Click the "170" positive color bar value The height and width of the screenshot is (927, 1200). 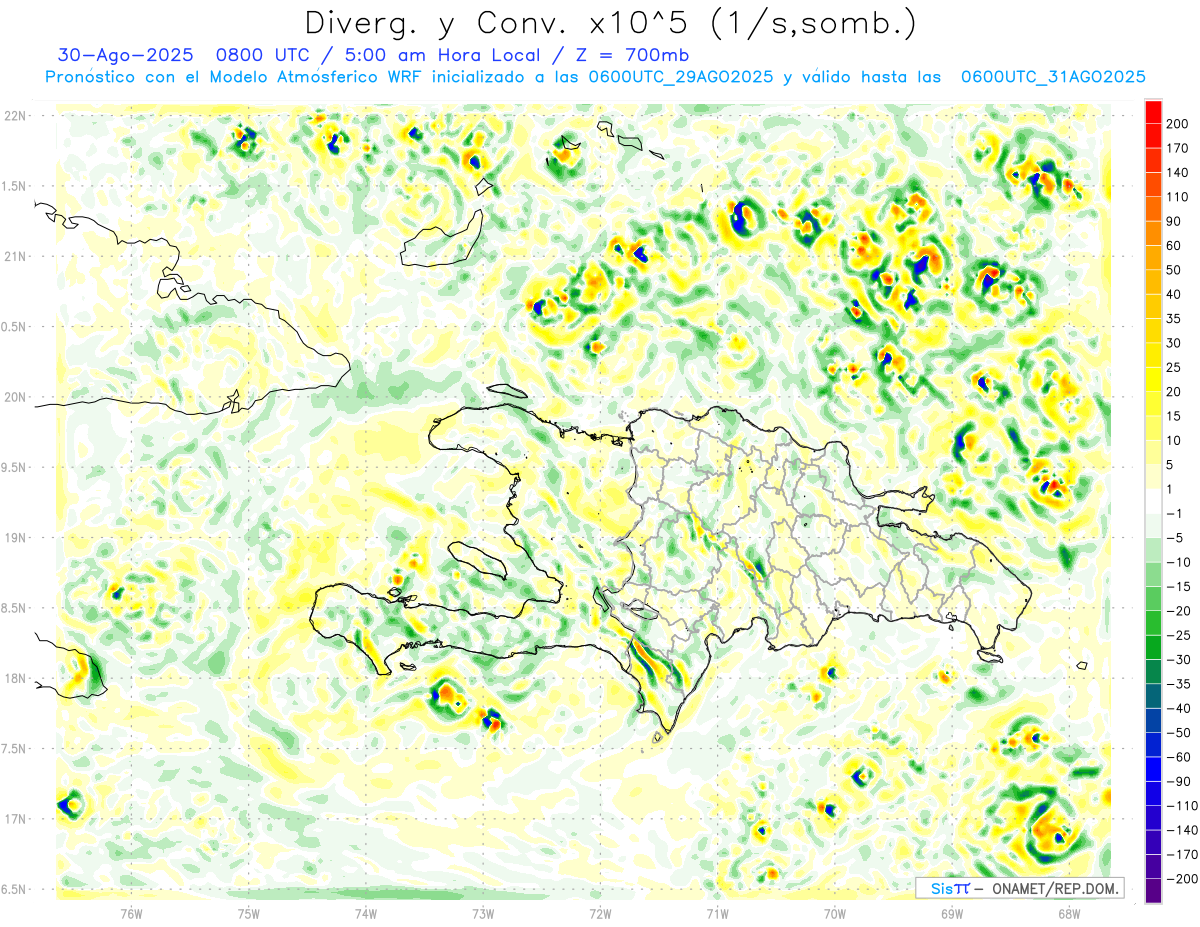pyautogui.click(x=1176, y=148)
